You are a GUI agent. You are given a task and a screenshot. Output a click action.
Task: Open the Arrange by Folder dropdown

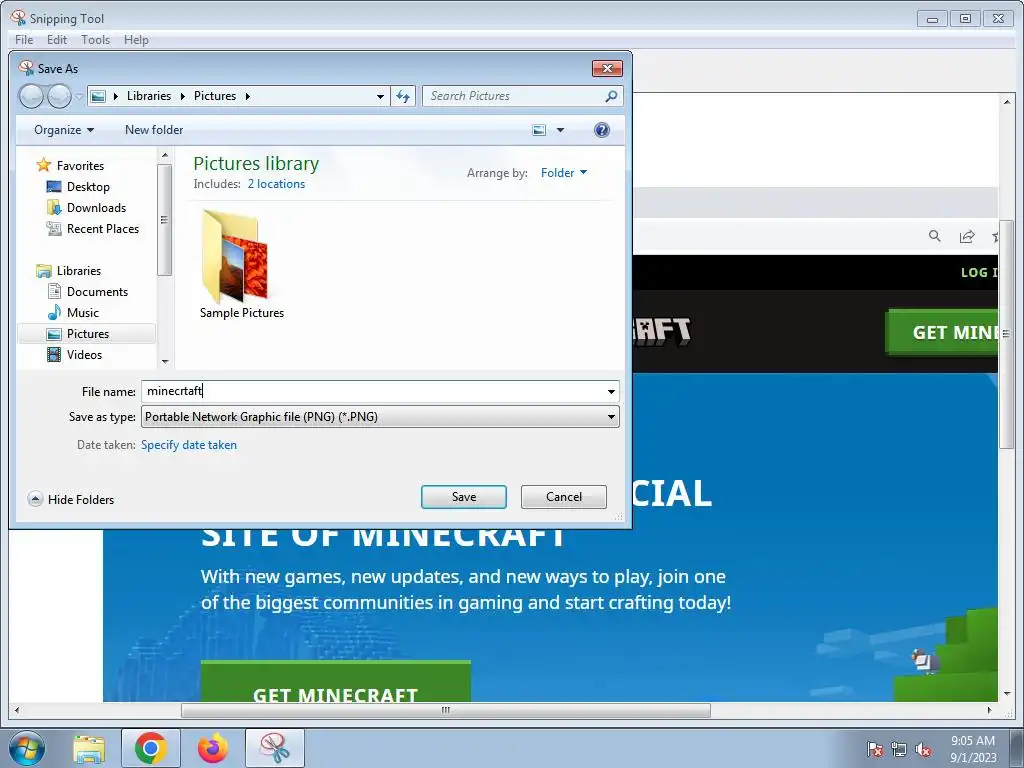[x=564, y=173]
